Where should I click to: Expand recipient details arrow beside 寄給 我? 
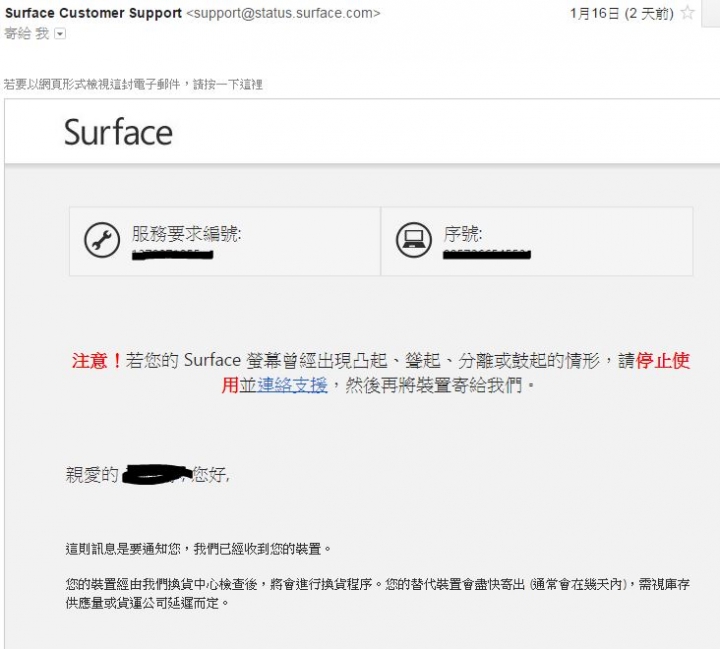60,34
